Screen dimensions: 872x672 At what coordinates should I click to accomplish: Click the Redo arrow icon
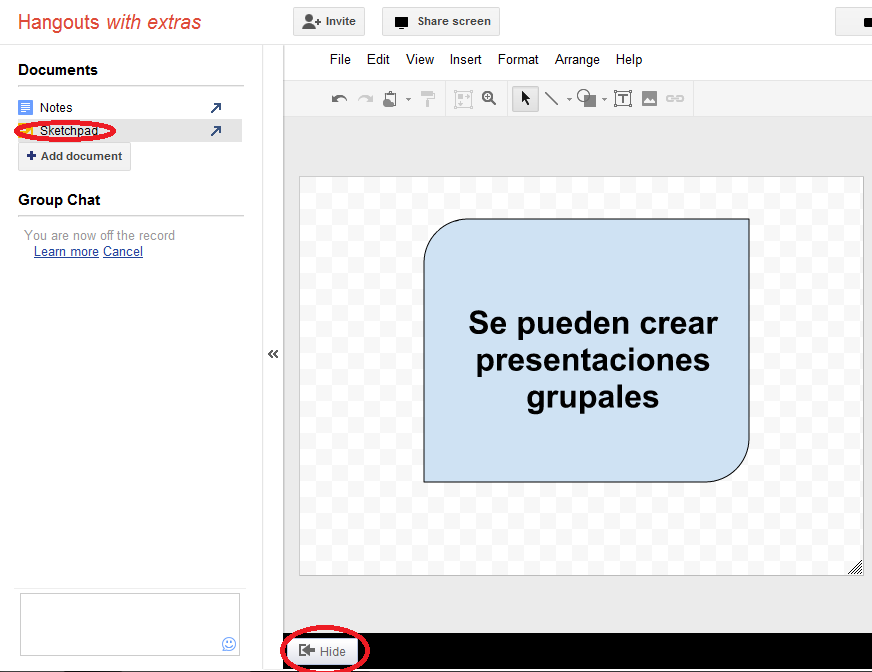pos(365,99)
